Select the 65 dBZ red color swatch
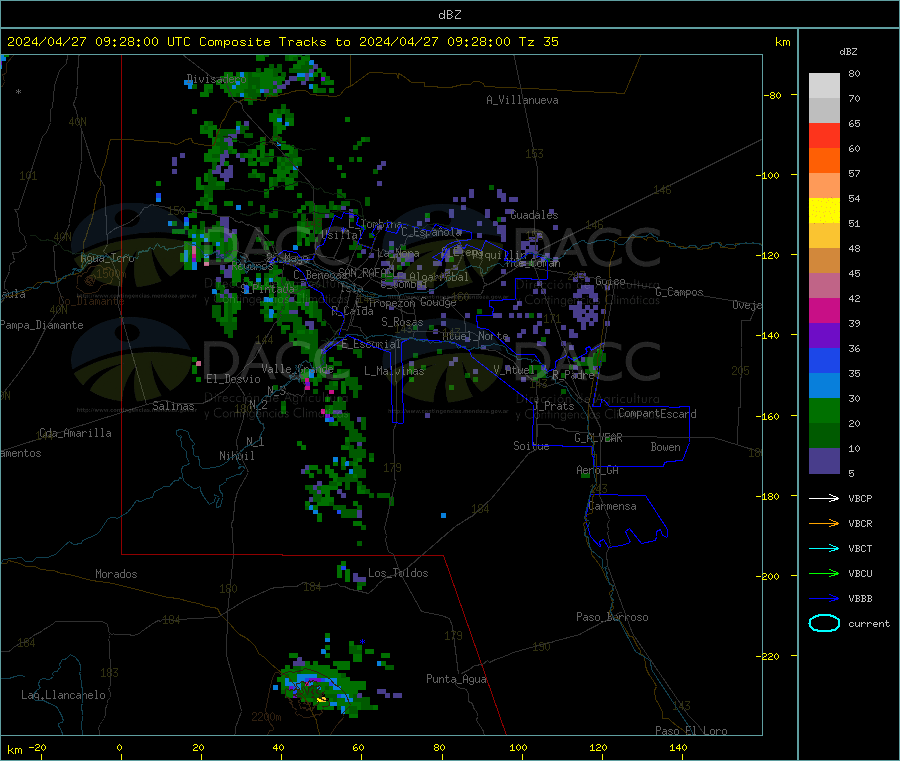Image resolution: width=900 pixels, height=761 pixels. point(824,135)
